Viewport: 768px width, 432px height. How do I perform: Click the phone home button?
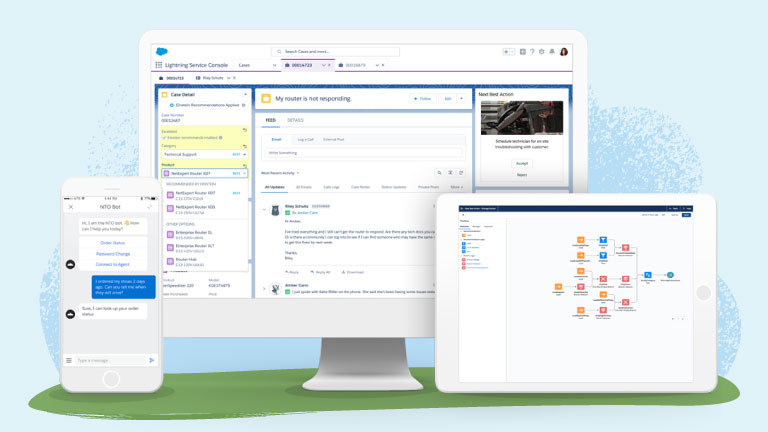[x=111, y=379]
